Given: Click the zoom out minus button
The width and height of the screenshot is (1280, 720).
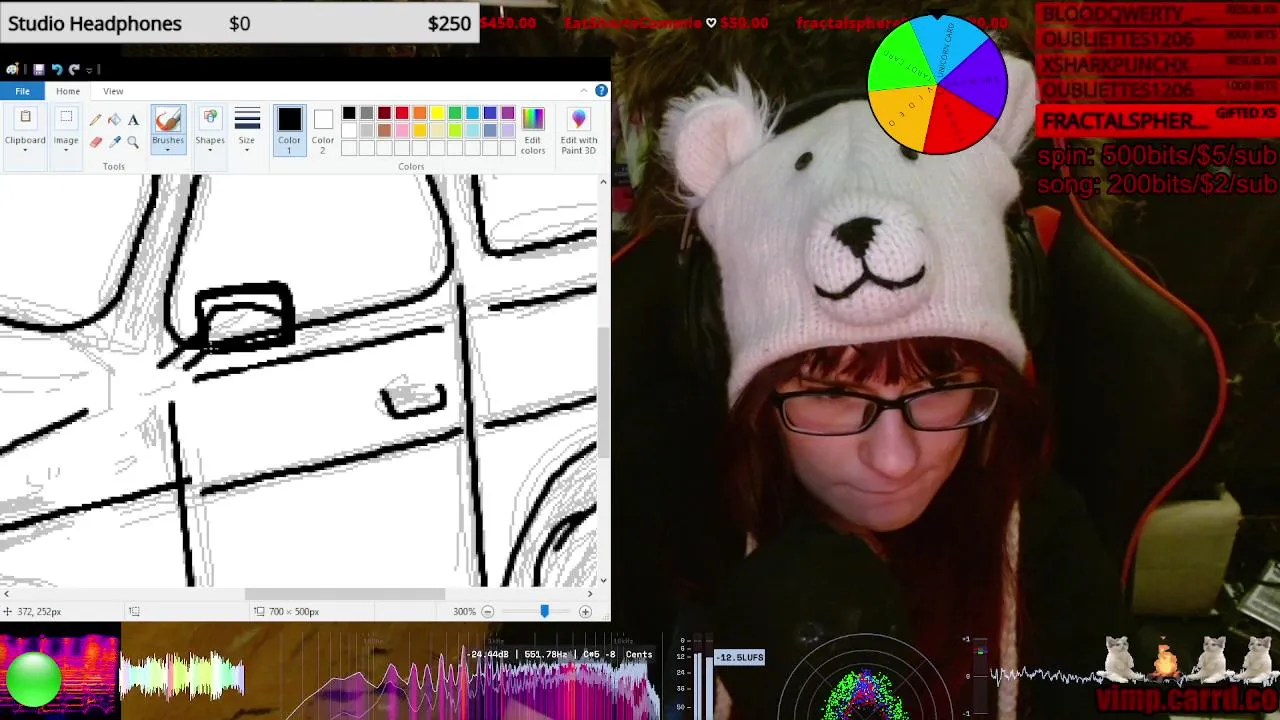Looking at the screenshot, I should pyautogui.click(x=488, y=611).
